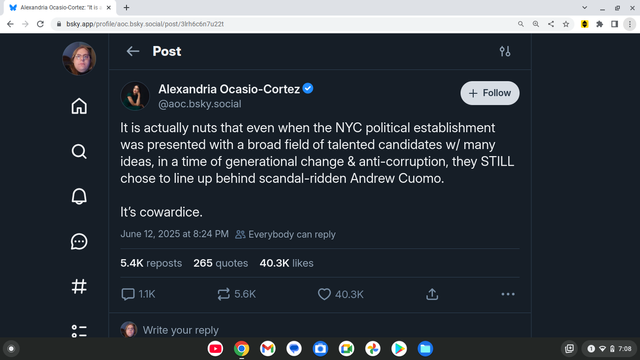Open Notifications bell in sidebar

(79, 196)
